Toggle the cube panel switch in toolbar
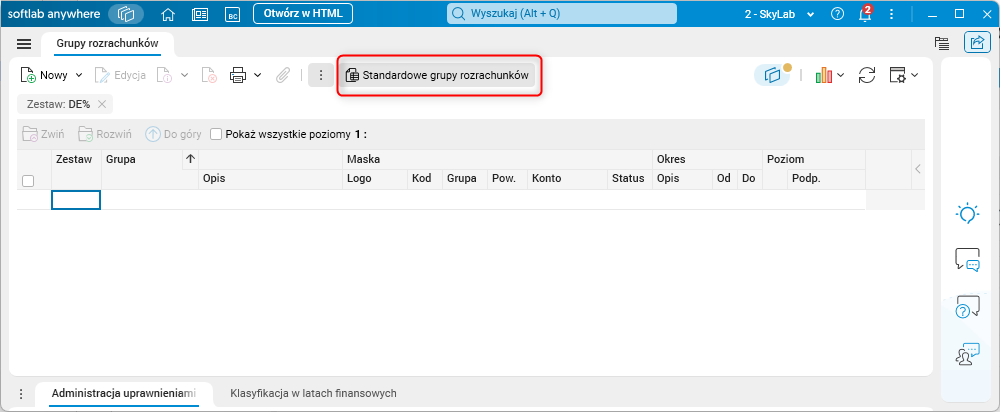1000x412 pixels. click(x=773, y=75)
